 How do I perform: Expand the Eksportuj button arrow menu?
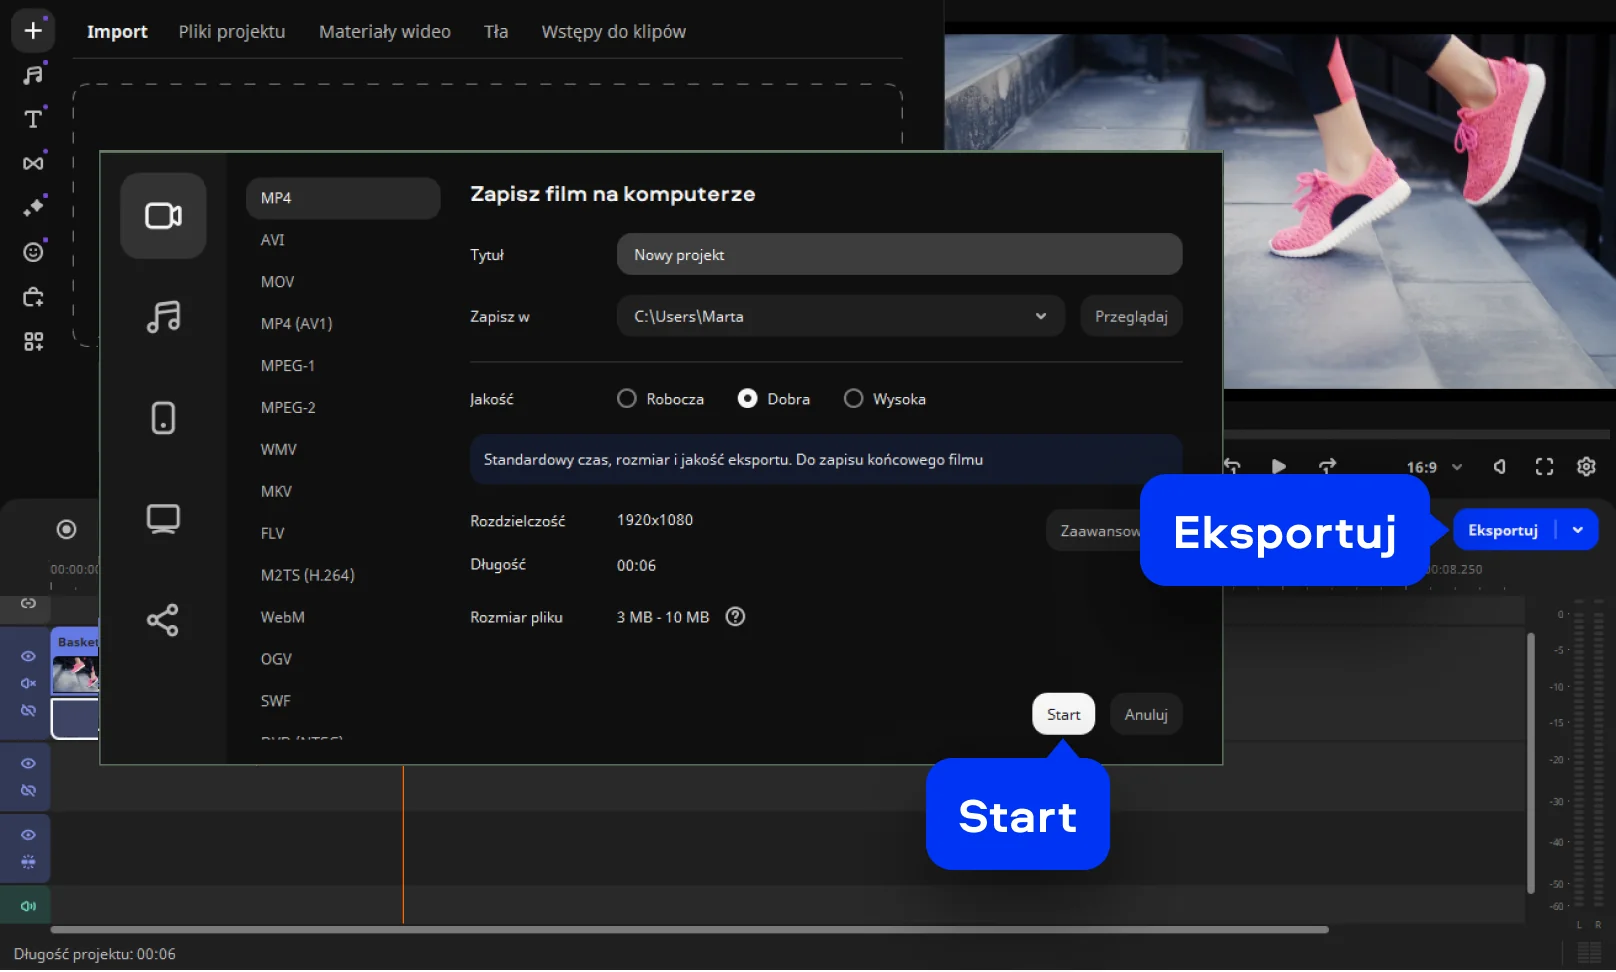[1577, 531]
